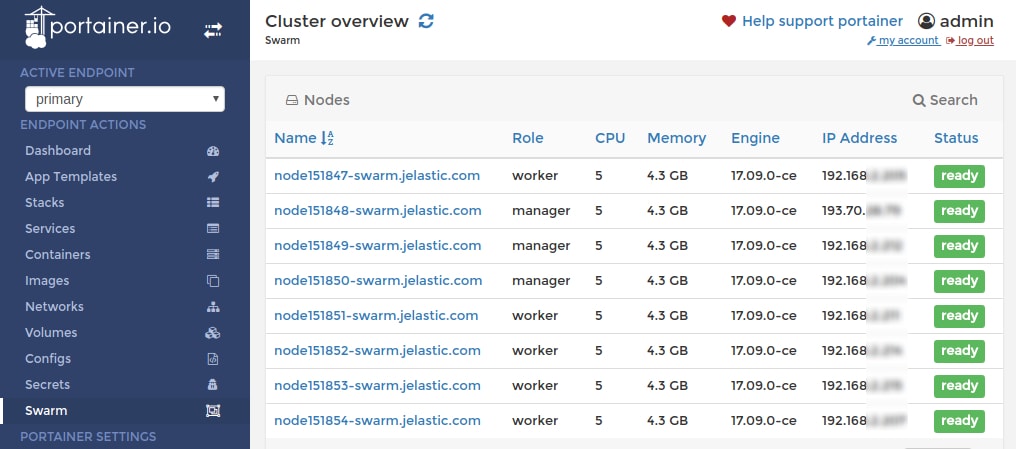Click ready badge for node151854
Screen dimensions: 1016x449
(959, 421)
